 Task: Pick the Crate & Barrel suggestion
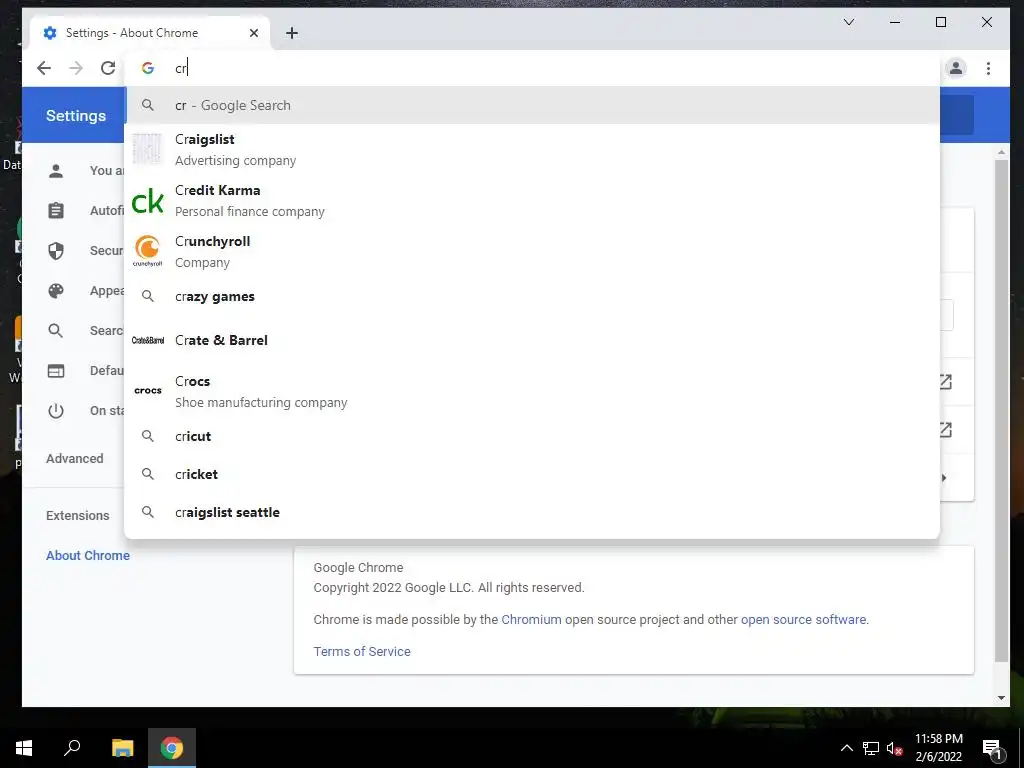pos(532,340)
